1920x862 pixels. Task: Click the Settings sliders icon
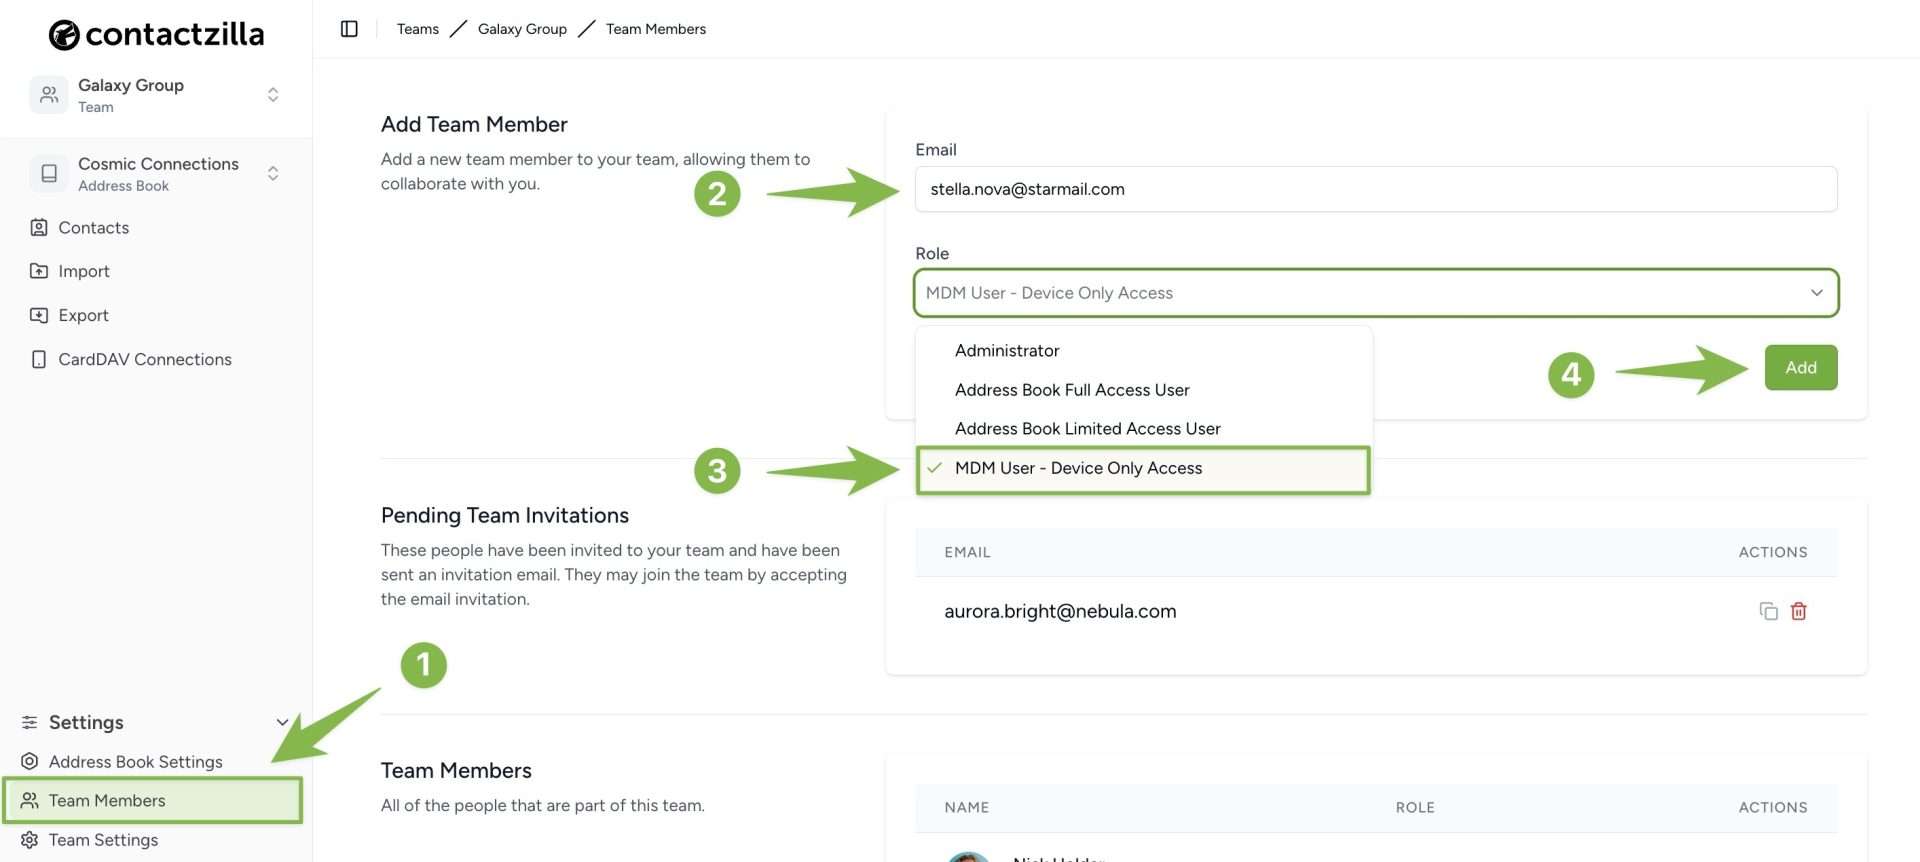tap(30, 722)
